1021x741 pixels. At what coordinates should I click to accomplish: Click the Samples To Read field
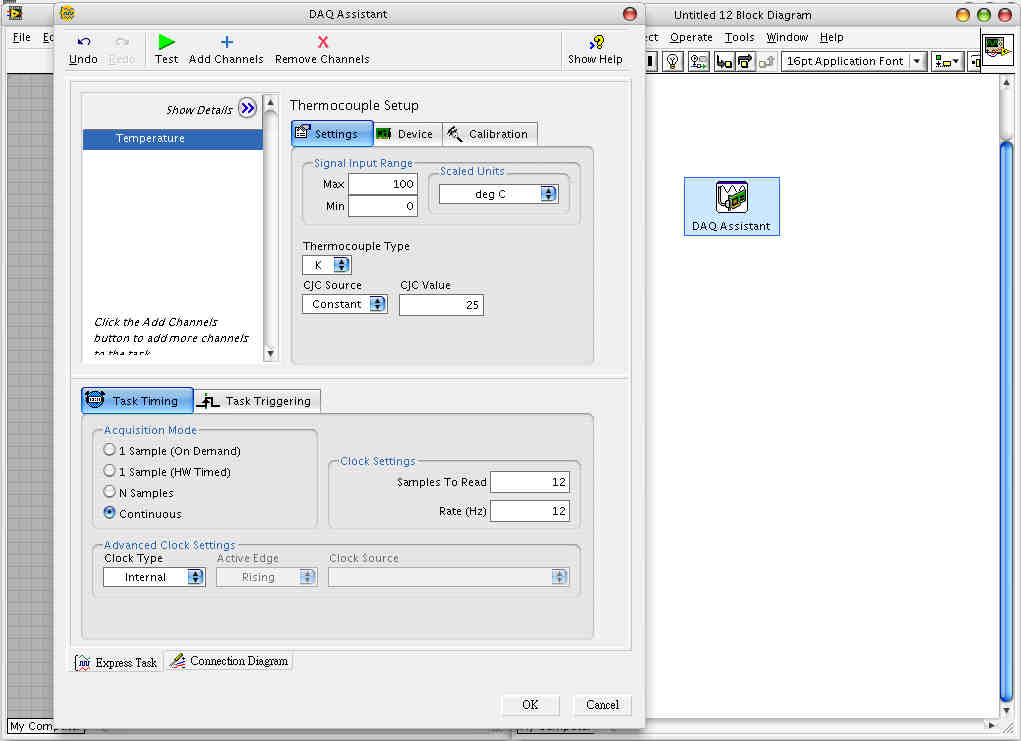(x=530, y=482)
